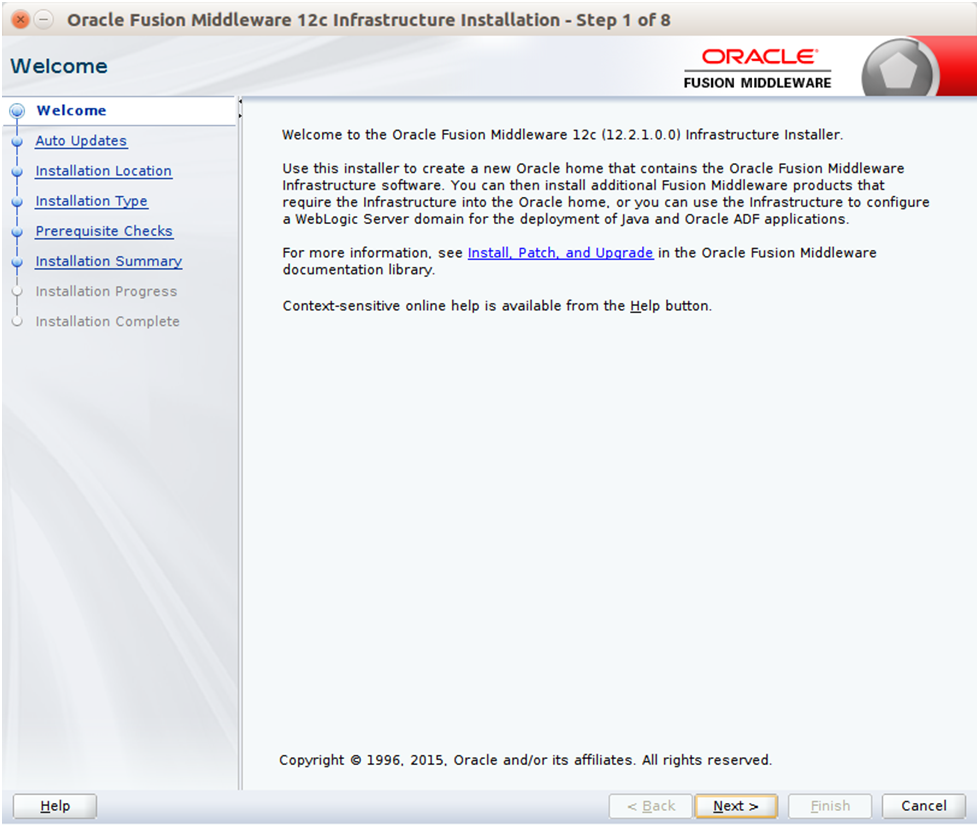The height and width of the screenshot is (827, 979).
Task: Jump to the Installation Type step
Action: [92, 201]
